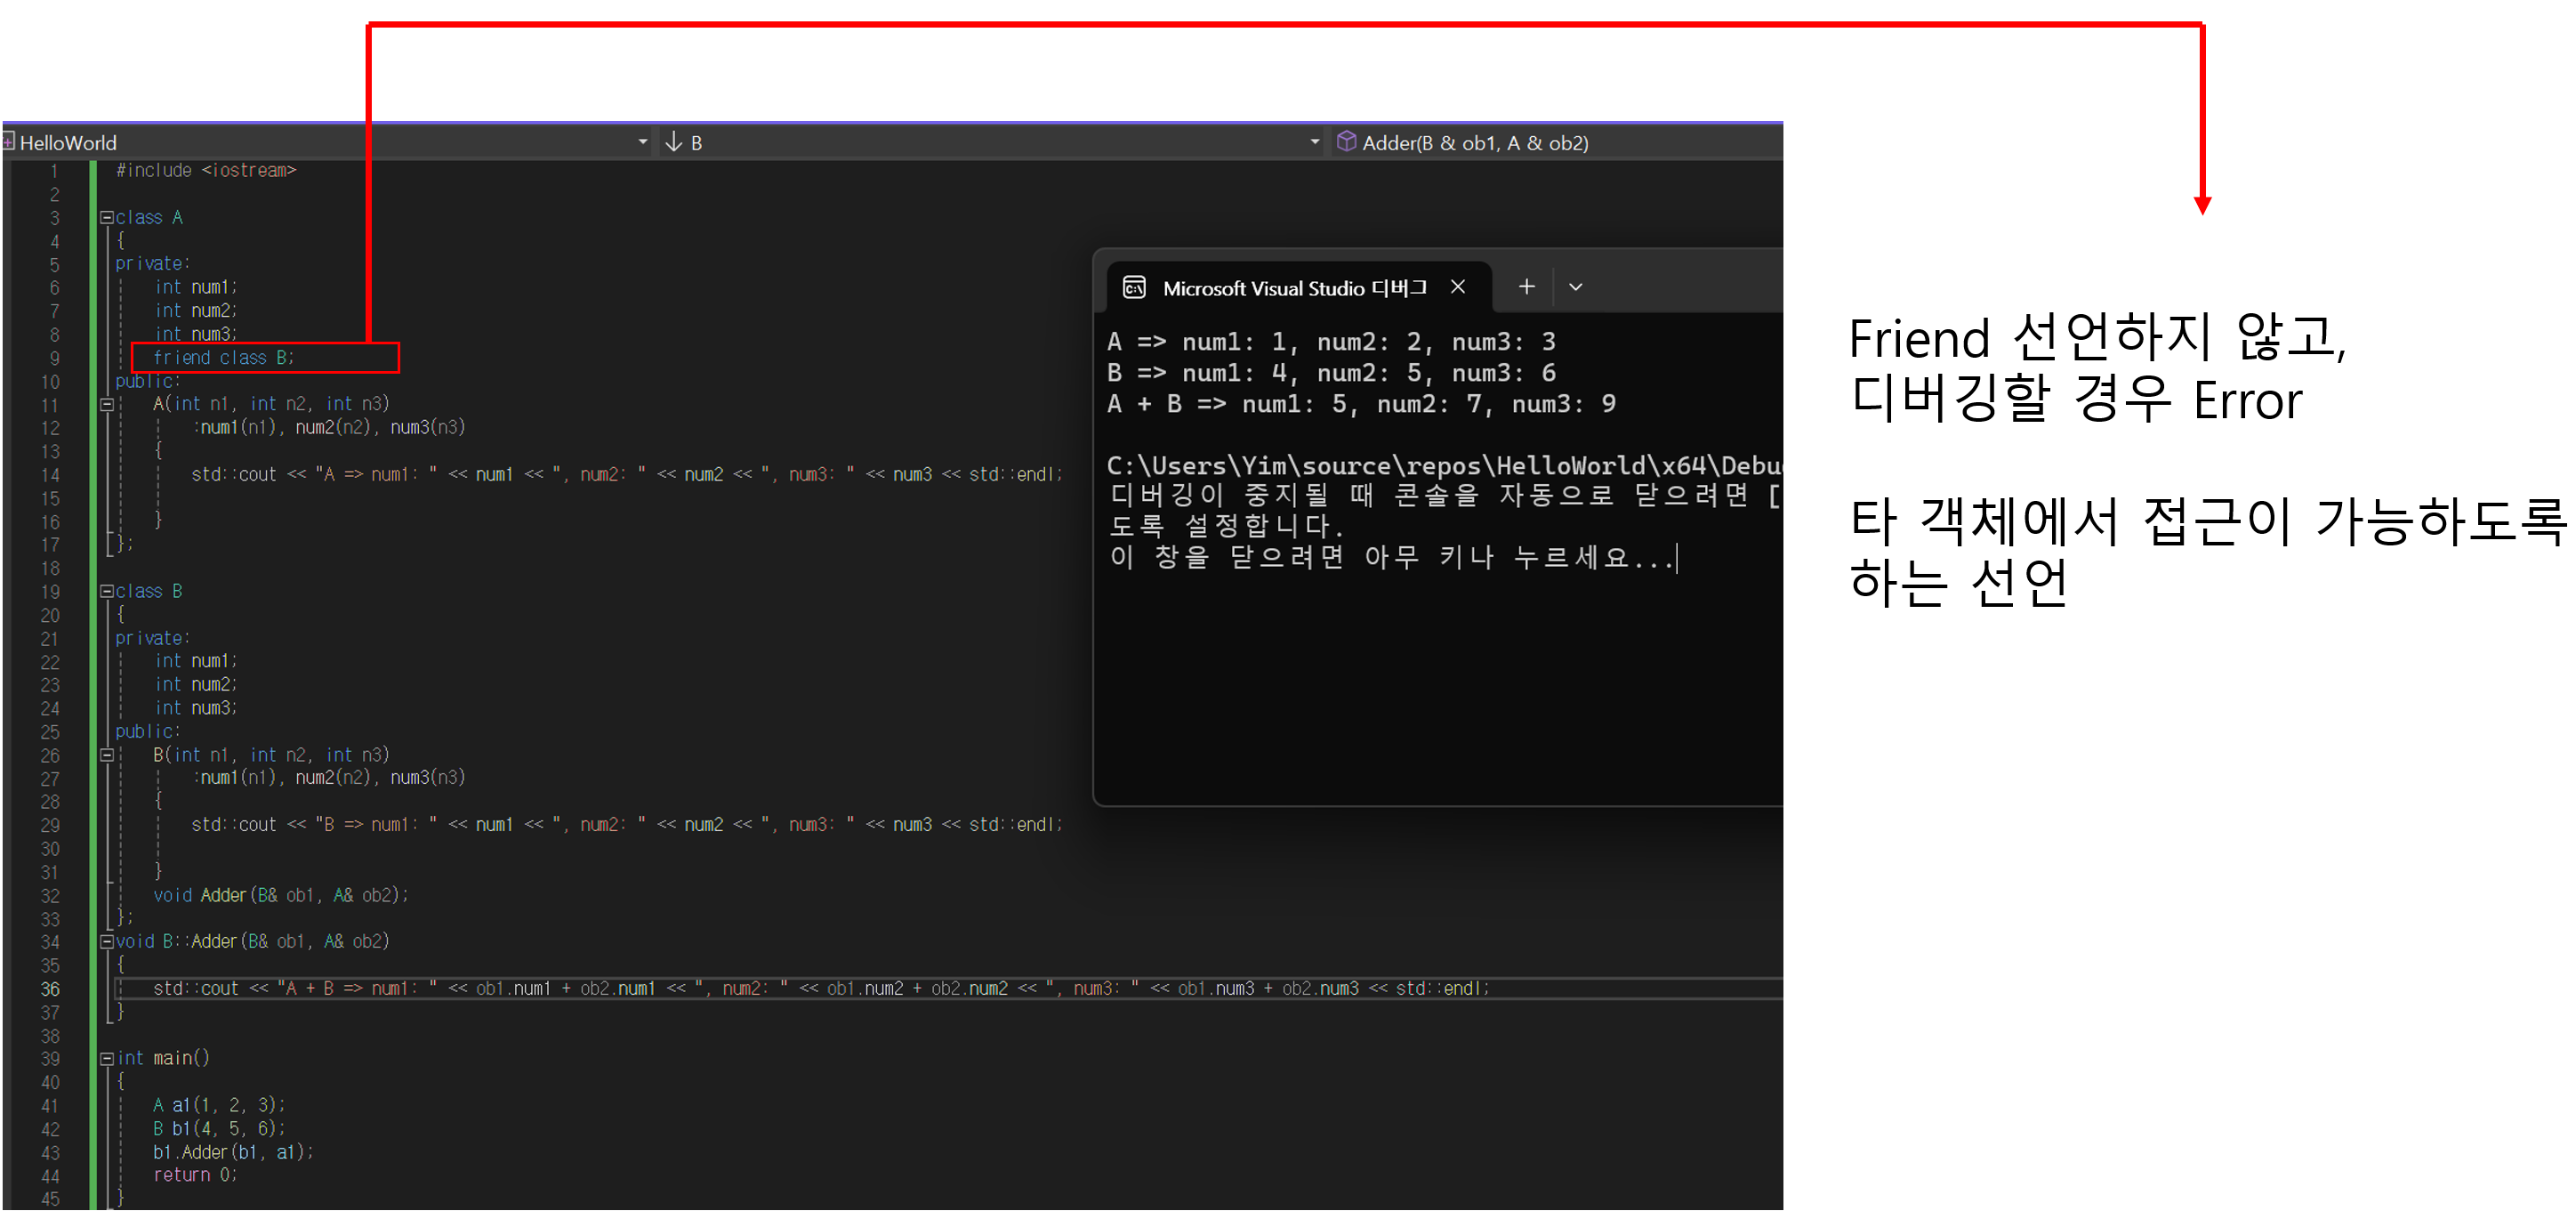The height and width of the screenshot is (1219, 2576).
Task: Click 'A(int n1, int n2, int n3)' constructor signature
Action: [271, 404]
